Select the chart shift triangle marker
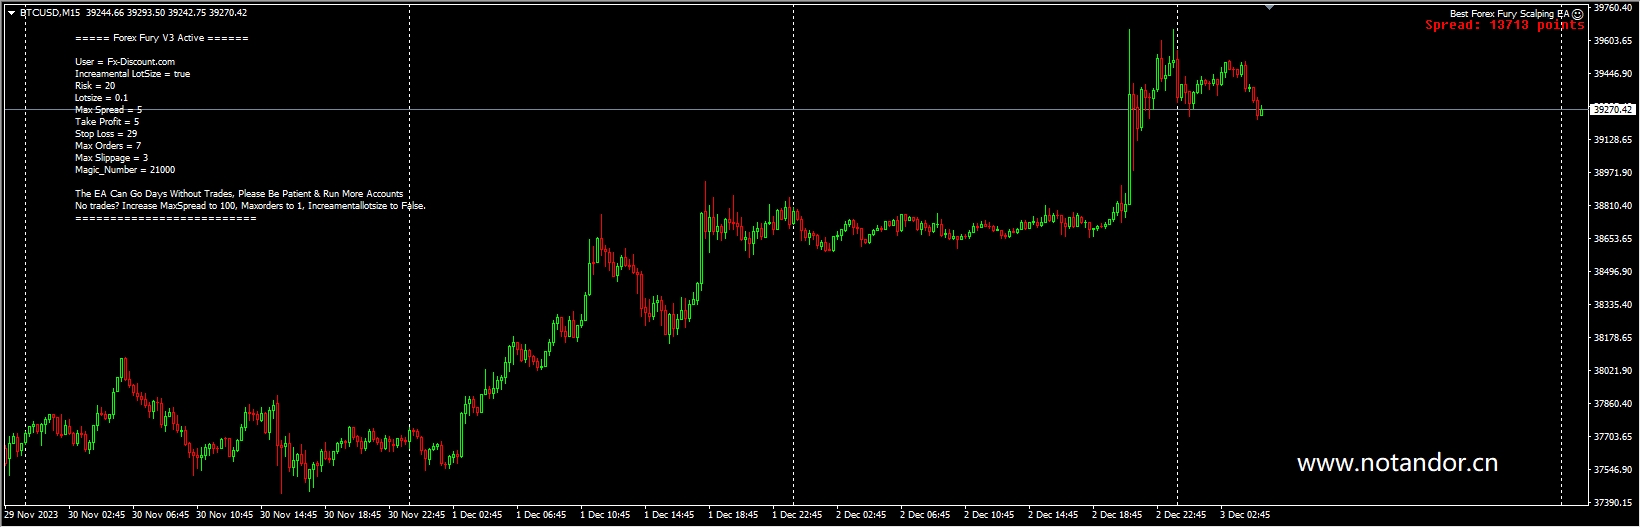Viewport: 1641px width, 528px height. [x=1269, y=7]
